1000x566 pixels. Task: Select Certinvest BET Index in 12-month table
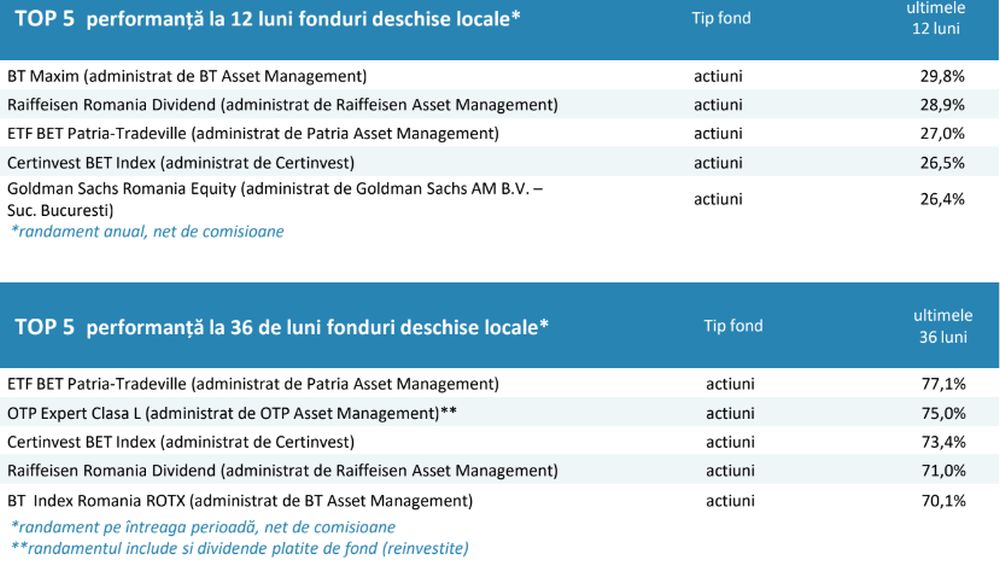point(180,163)
